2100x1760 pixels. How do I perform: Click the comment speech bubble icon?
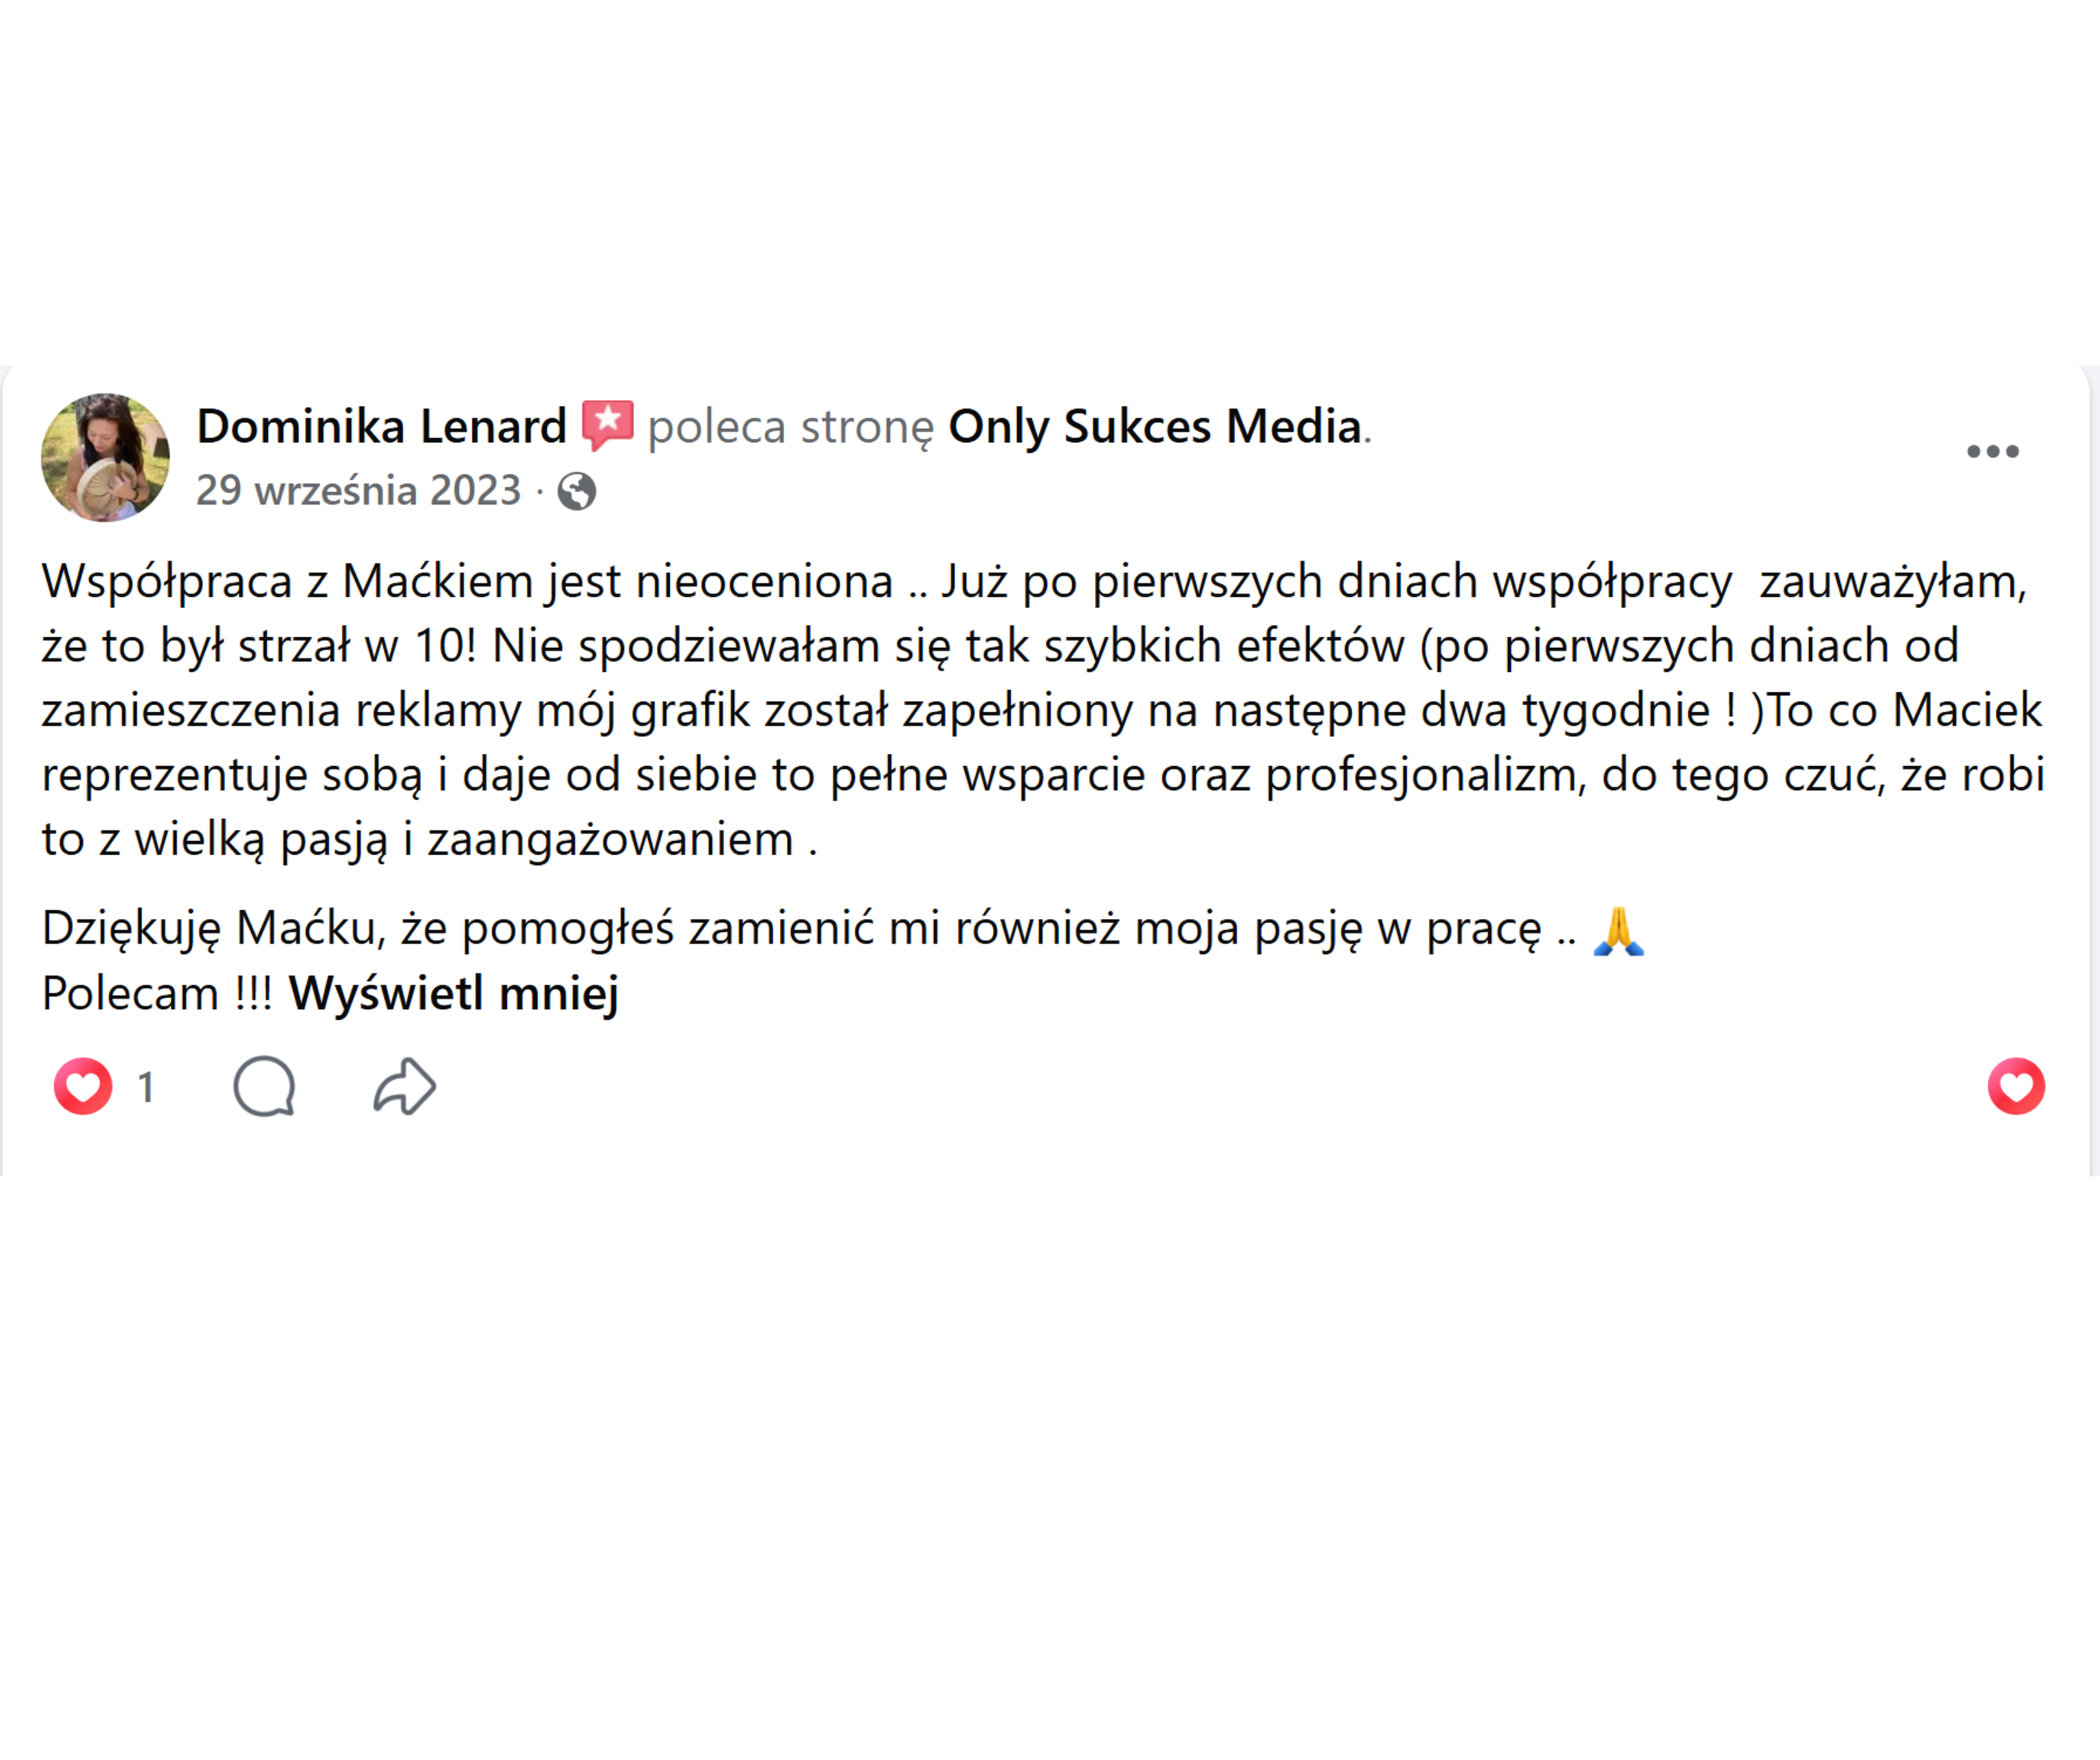pos(264,1086)
